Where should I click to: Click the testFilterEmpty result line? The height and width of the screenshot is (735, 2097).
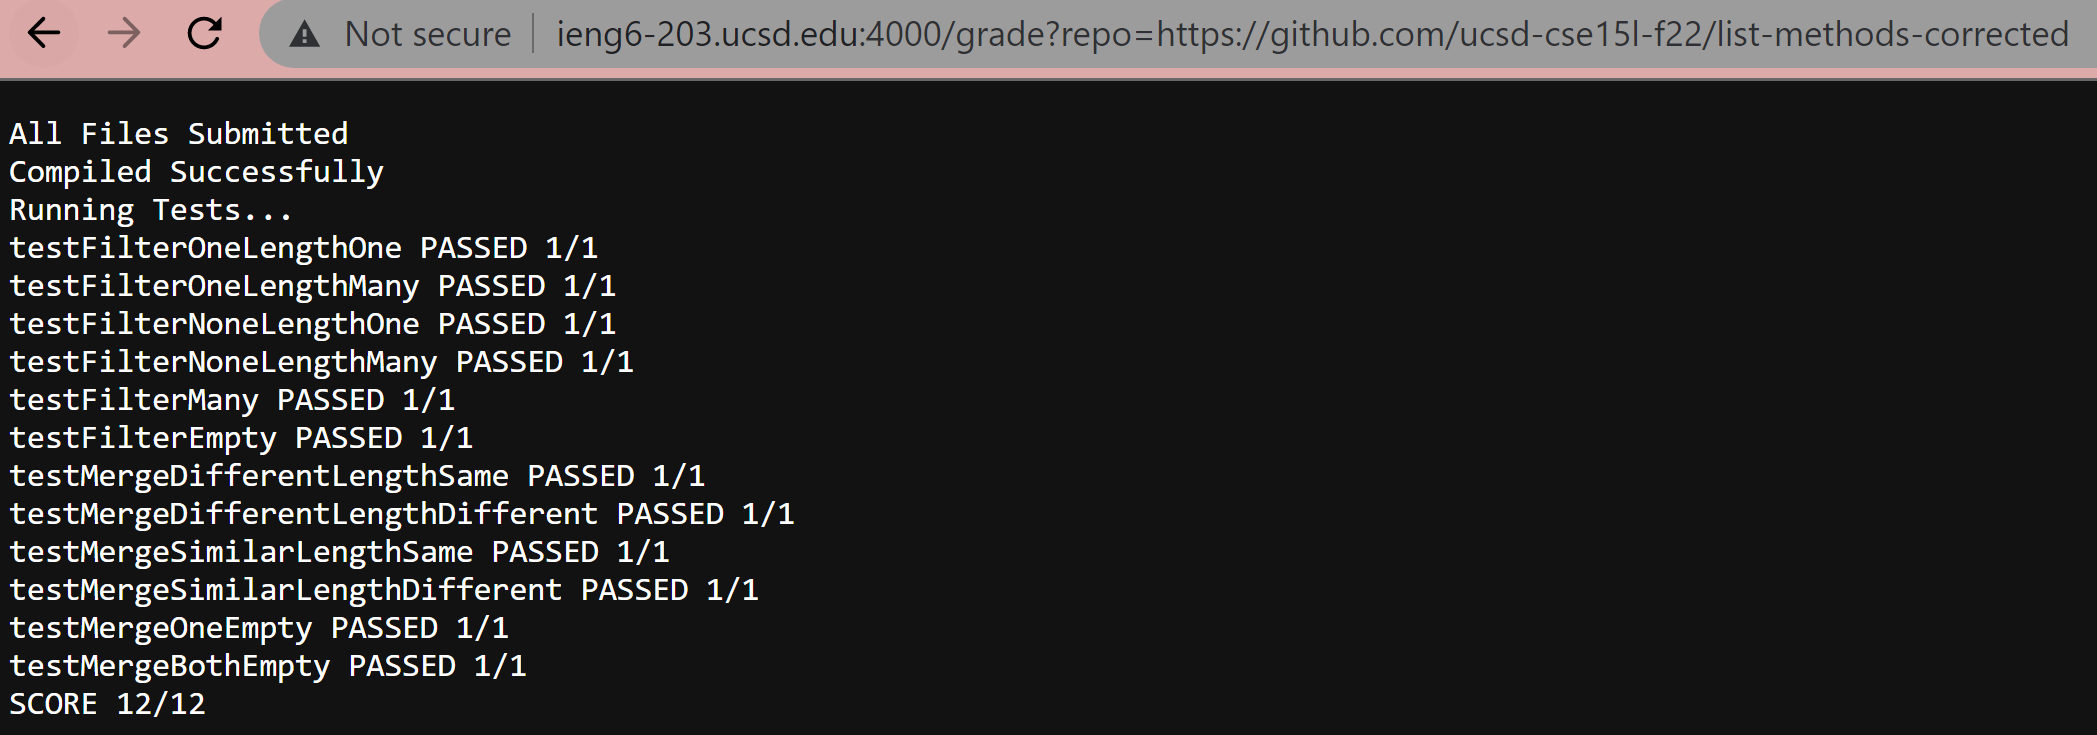(241, 438)
